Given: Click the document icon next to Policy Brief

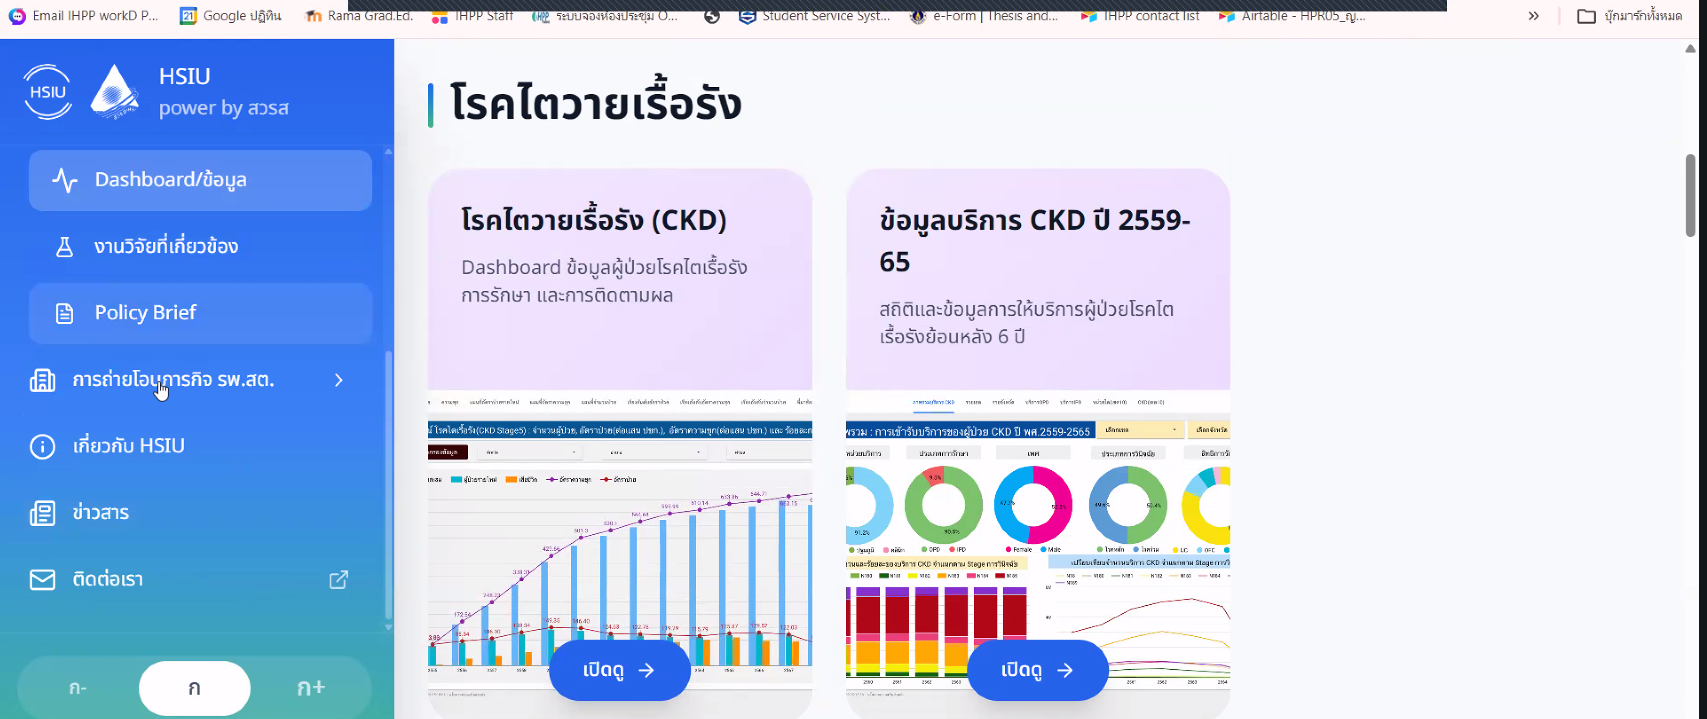Looking at the screenshot, I should coord(65,313).
